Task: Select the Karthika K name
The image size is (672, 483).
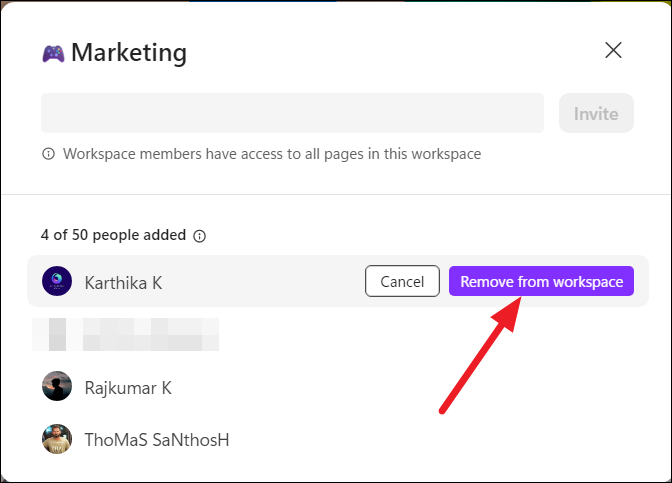Action: pyautogui.click(x=123, y=283)
